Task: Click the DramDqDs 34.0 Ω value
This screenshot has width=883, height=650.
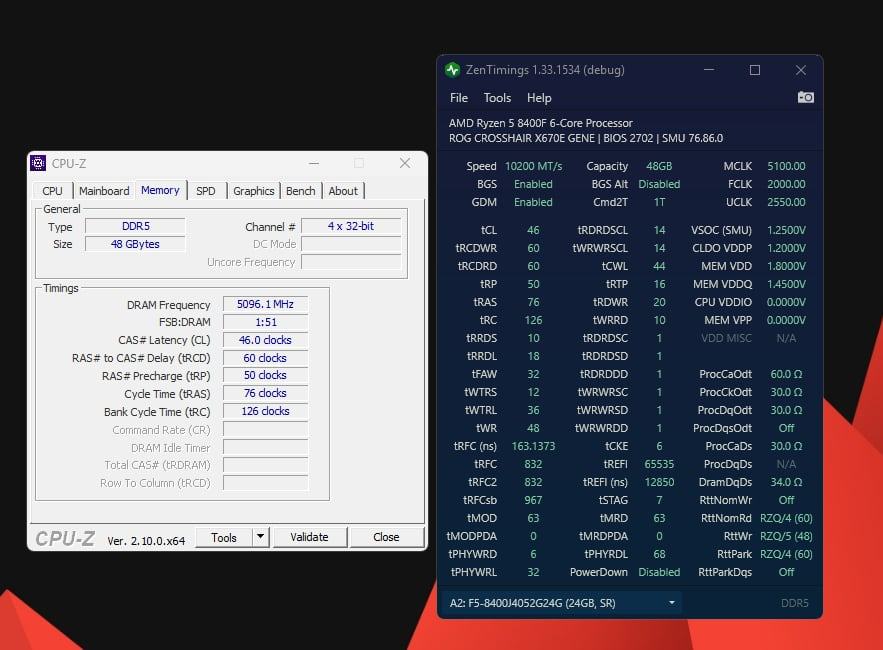Action: 786,482
